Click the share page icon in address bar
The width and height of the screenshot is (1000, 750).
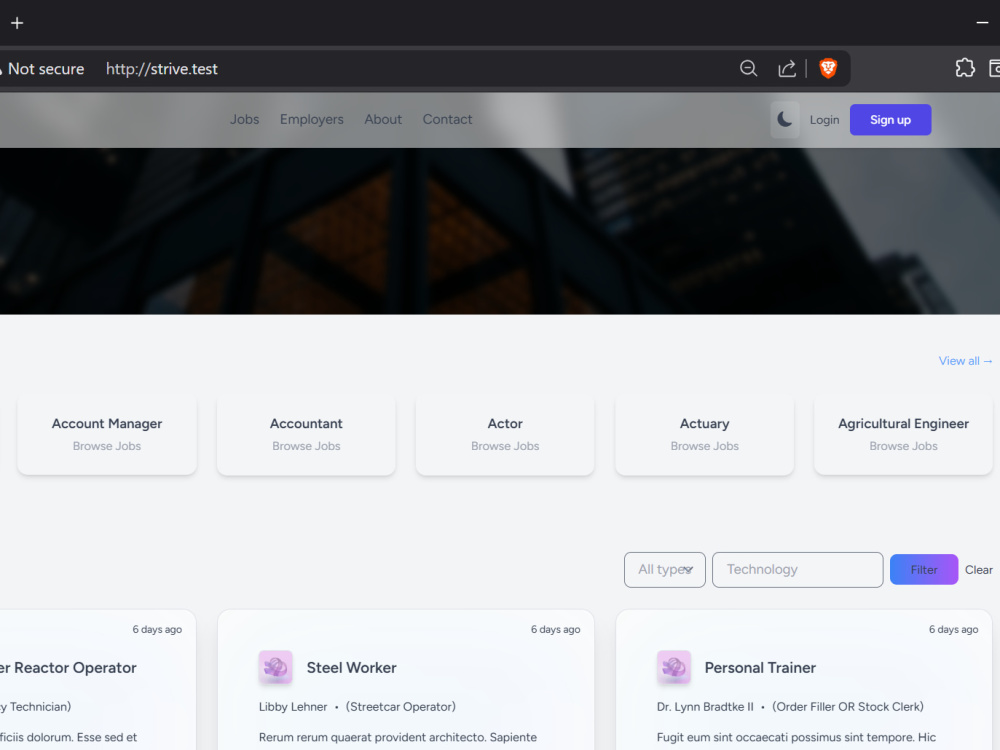[x=787, y=68]
